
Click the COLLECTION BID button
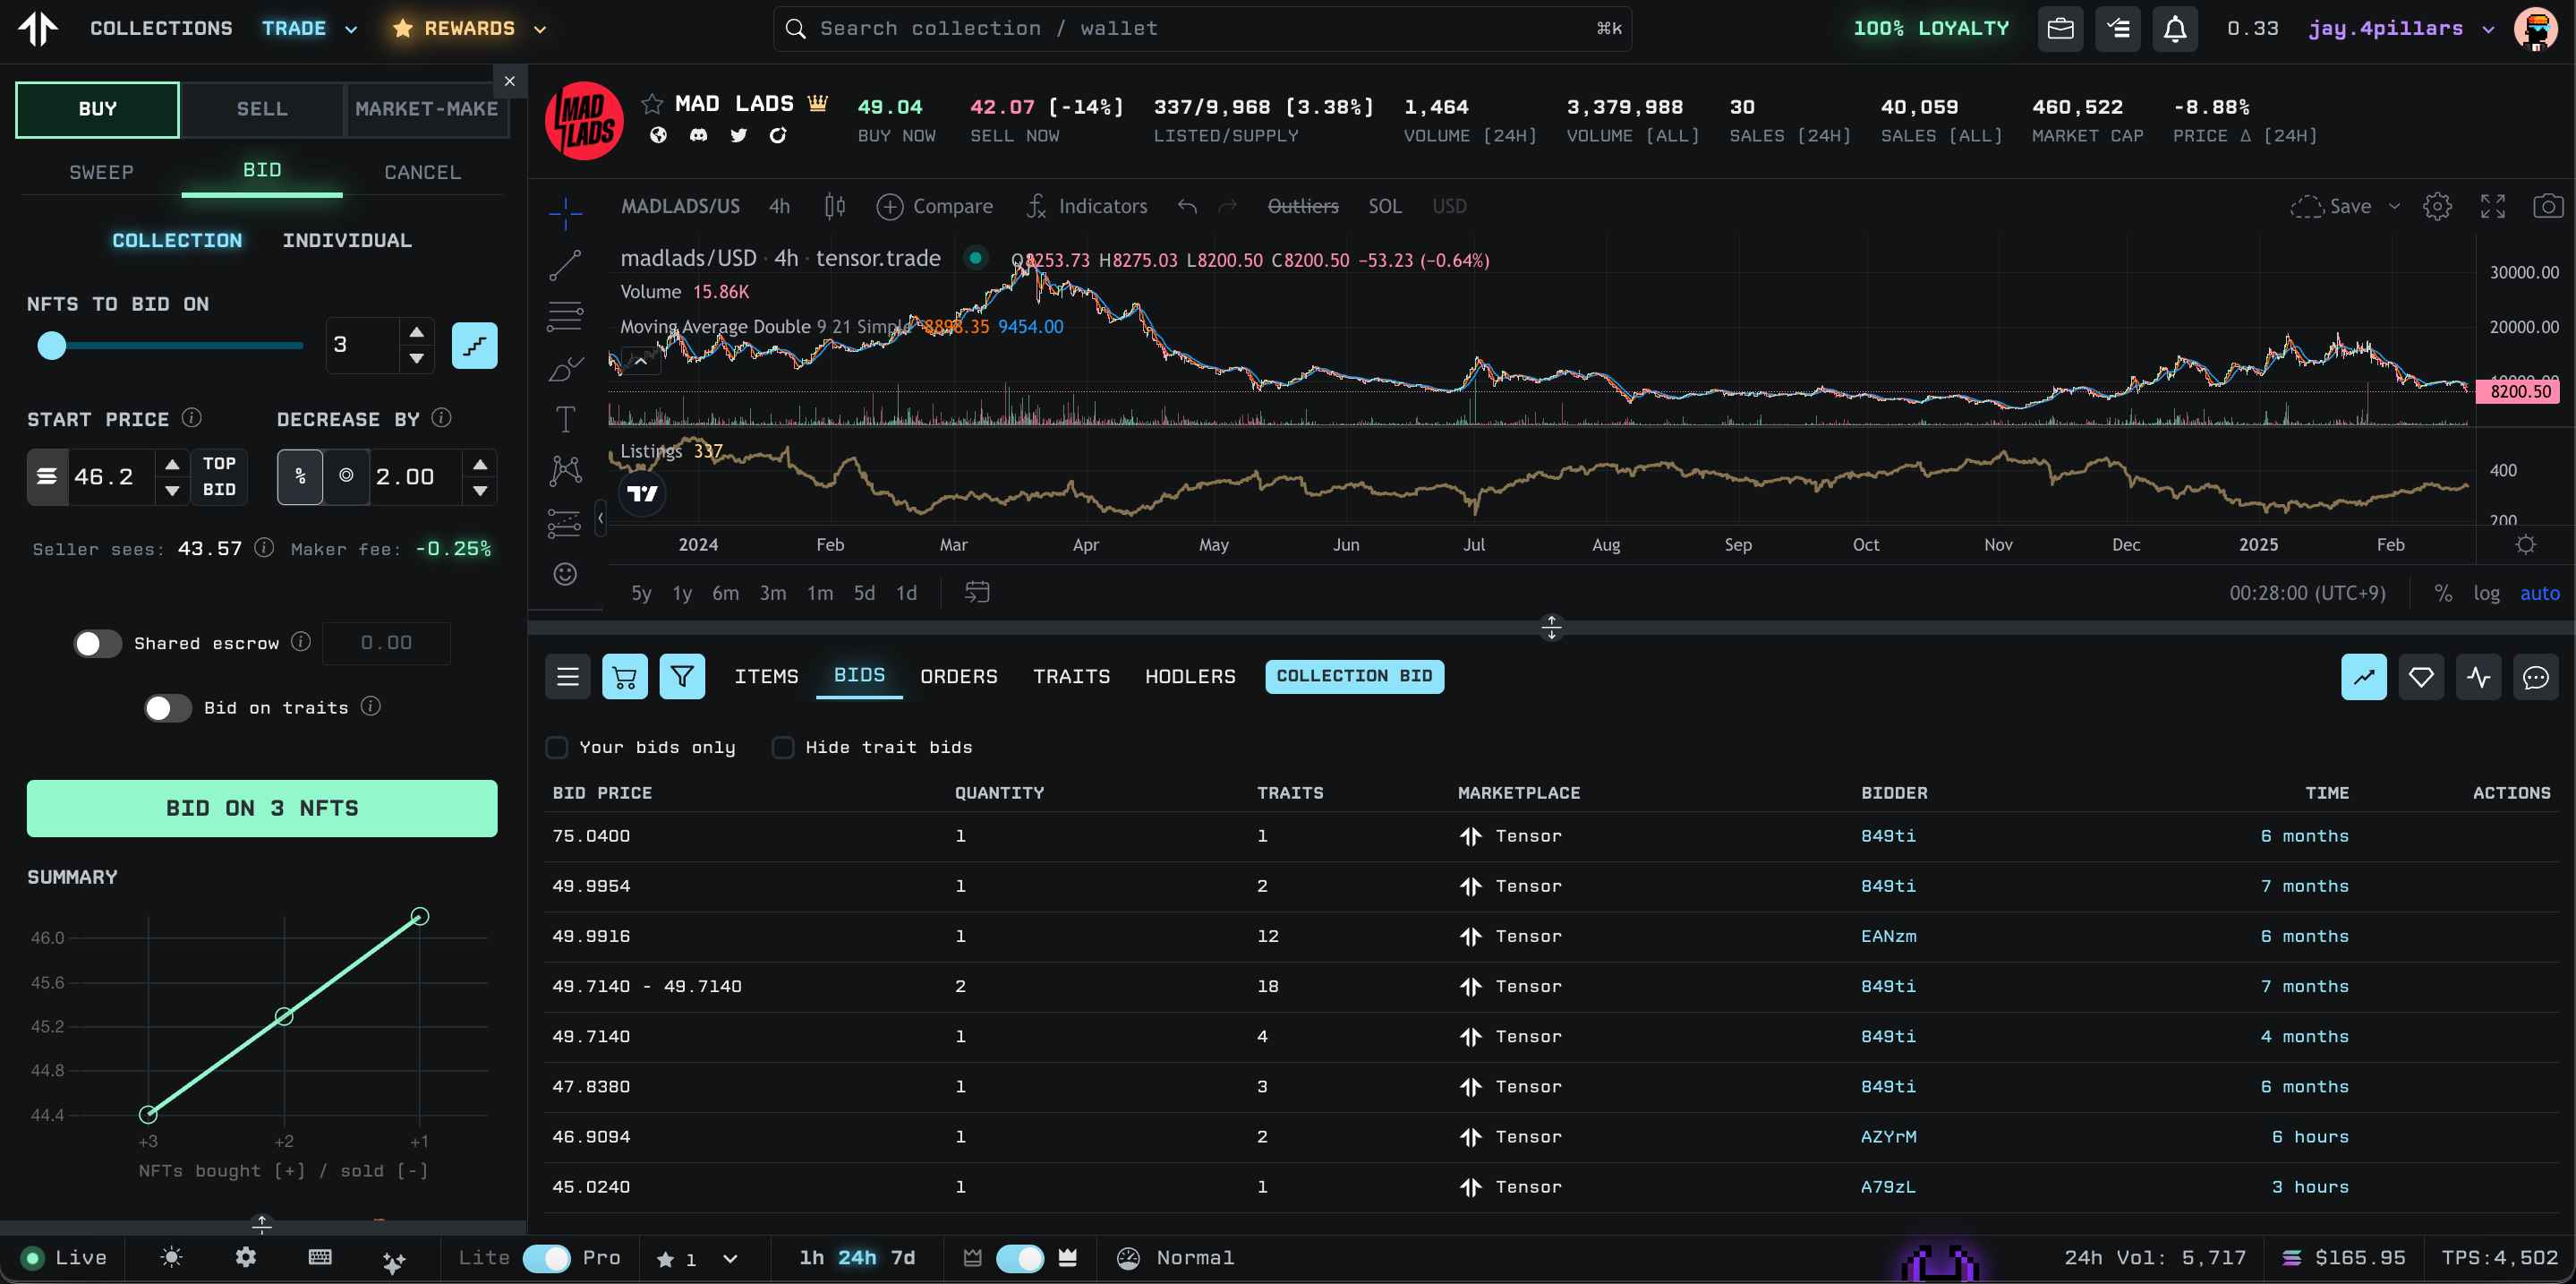coord(1354,676)
